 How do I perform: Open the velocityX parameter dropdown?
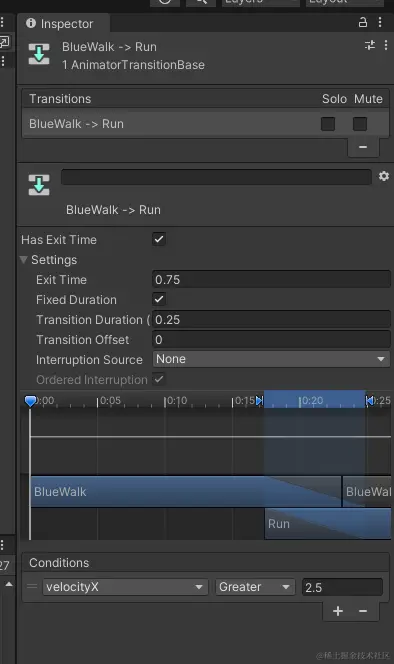[x=125, y=587]
